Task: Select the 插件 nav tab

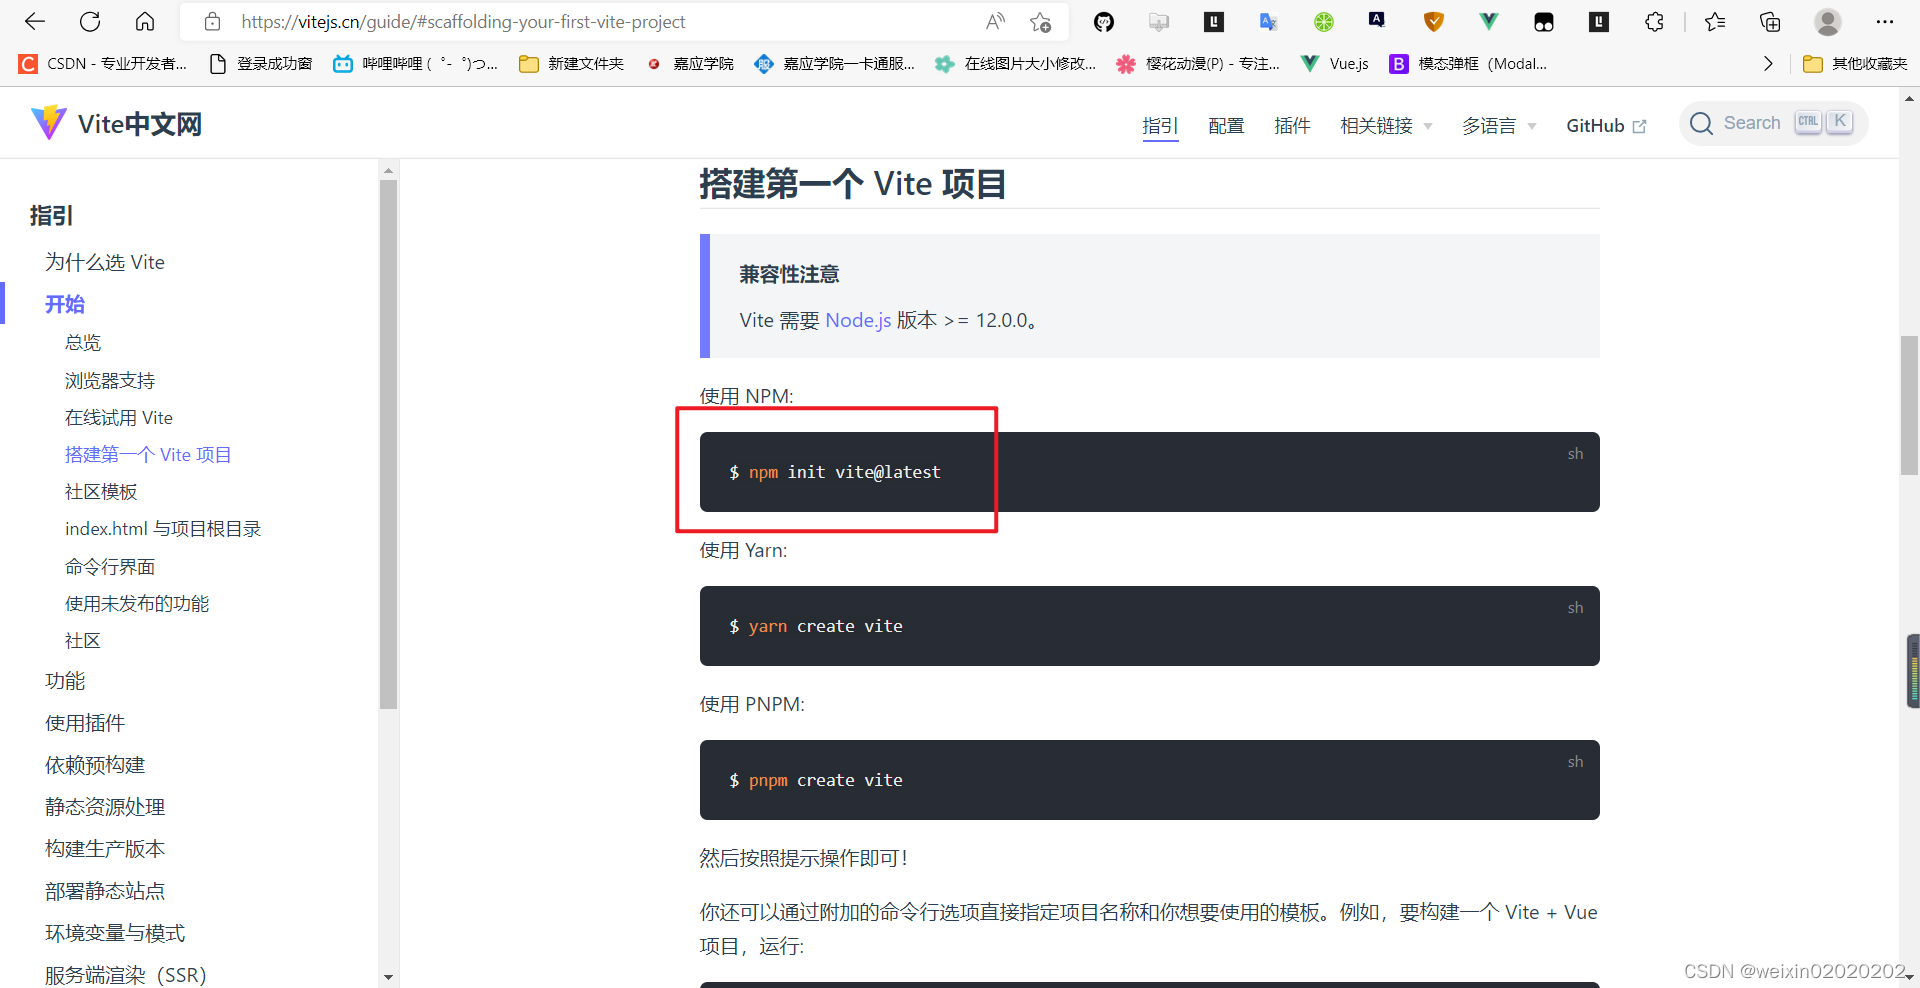Action: click(x=1292, y=126)
